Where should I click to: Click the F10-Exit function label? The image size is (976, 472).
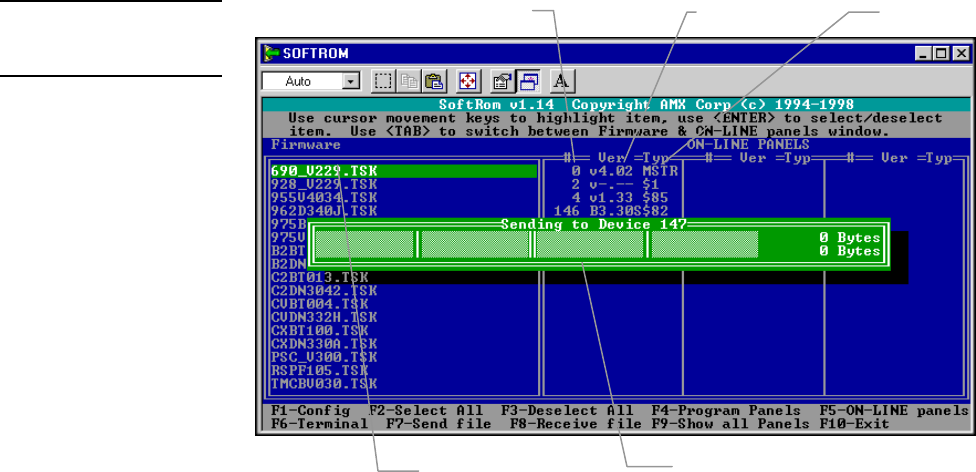[x=854, y=424]
